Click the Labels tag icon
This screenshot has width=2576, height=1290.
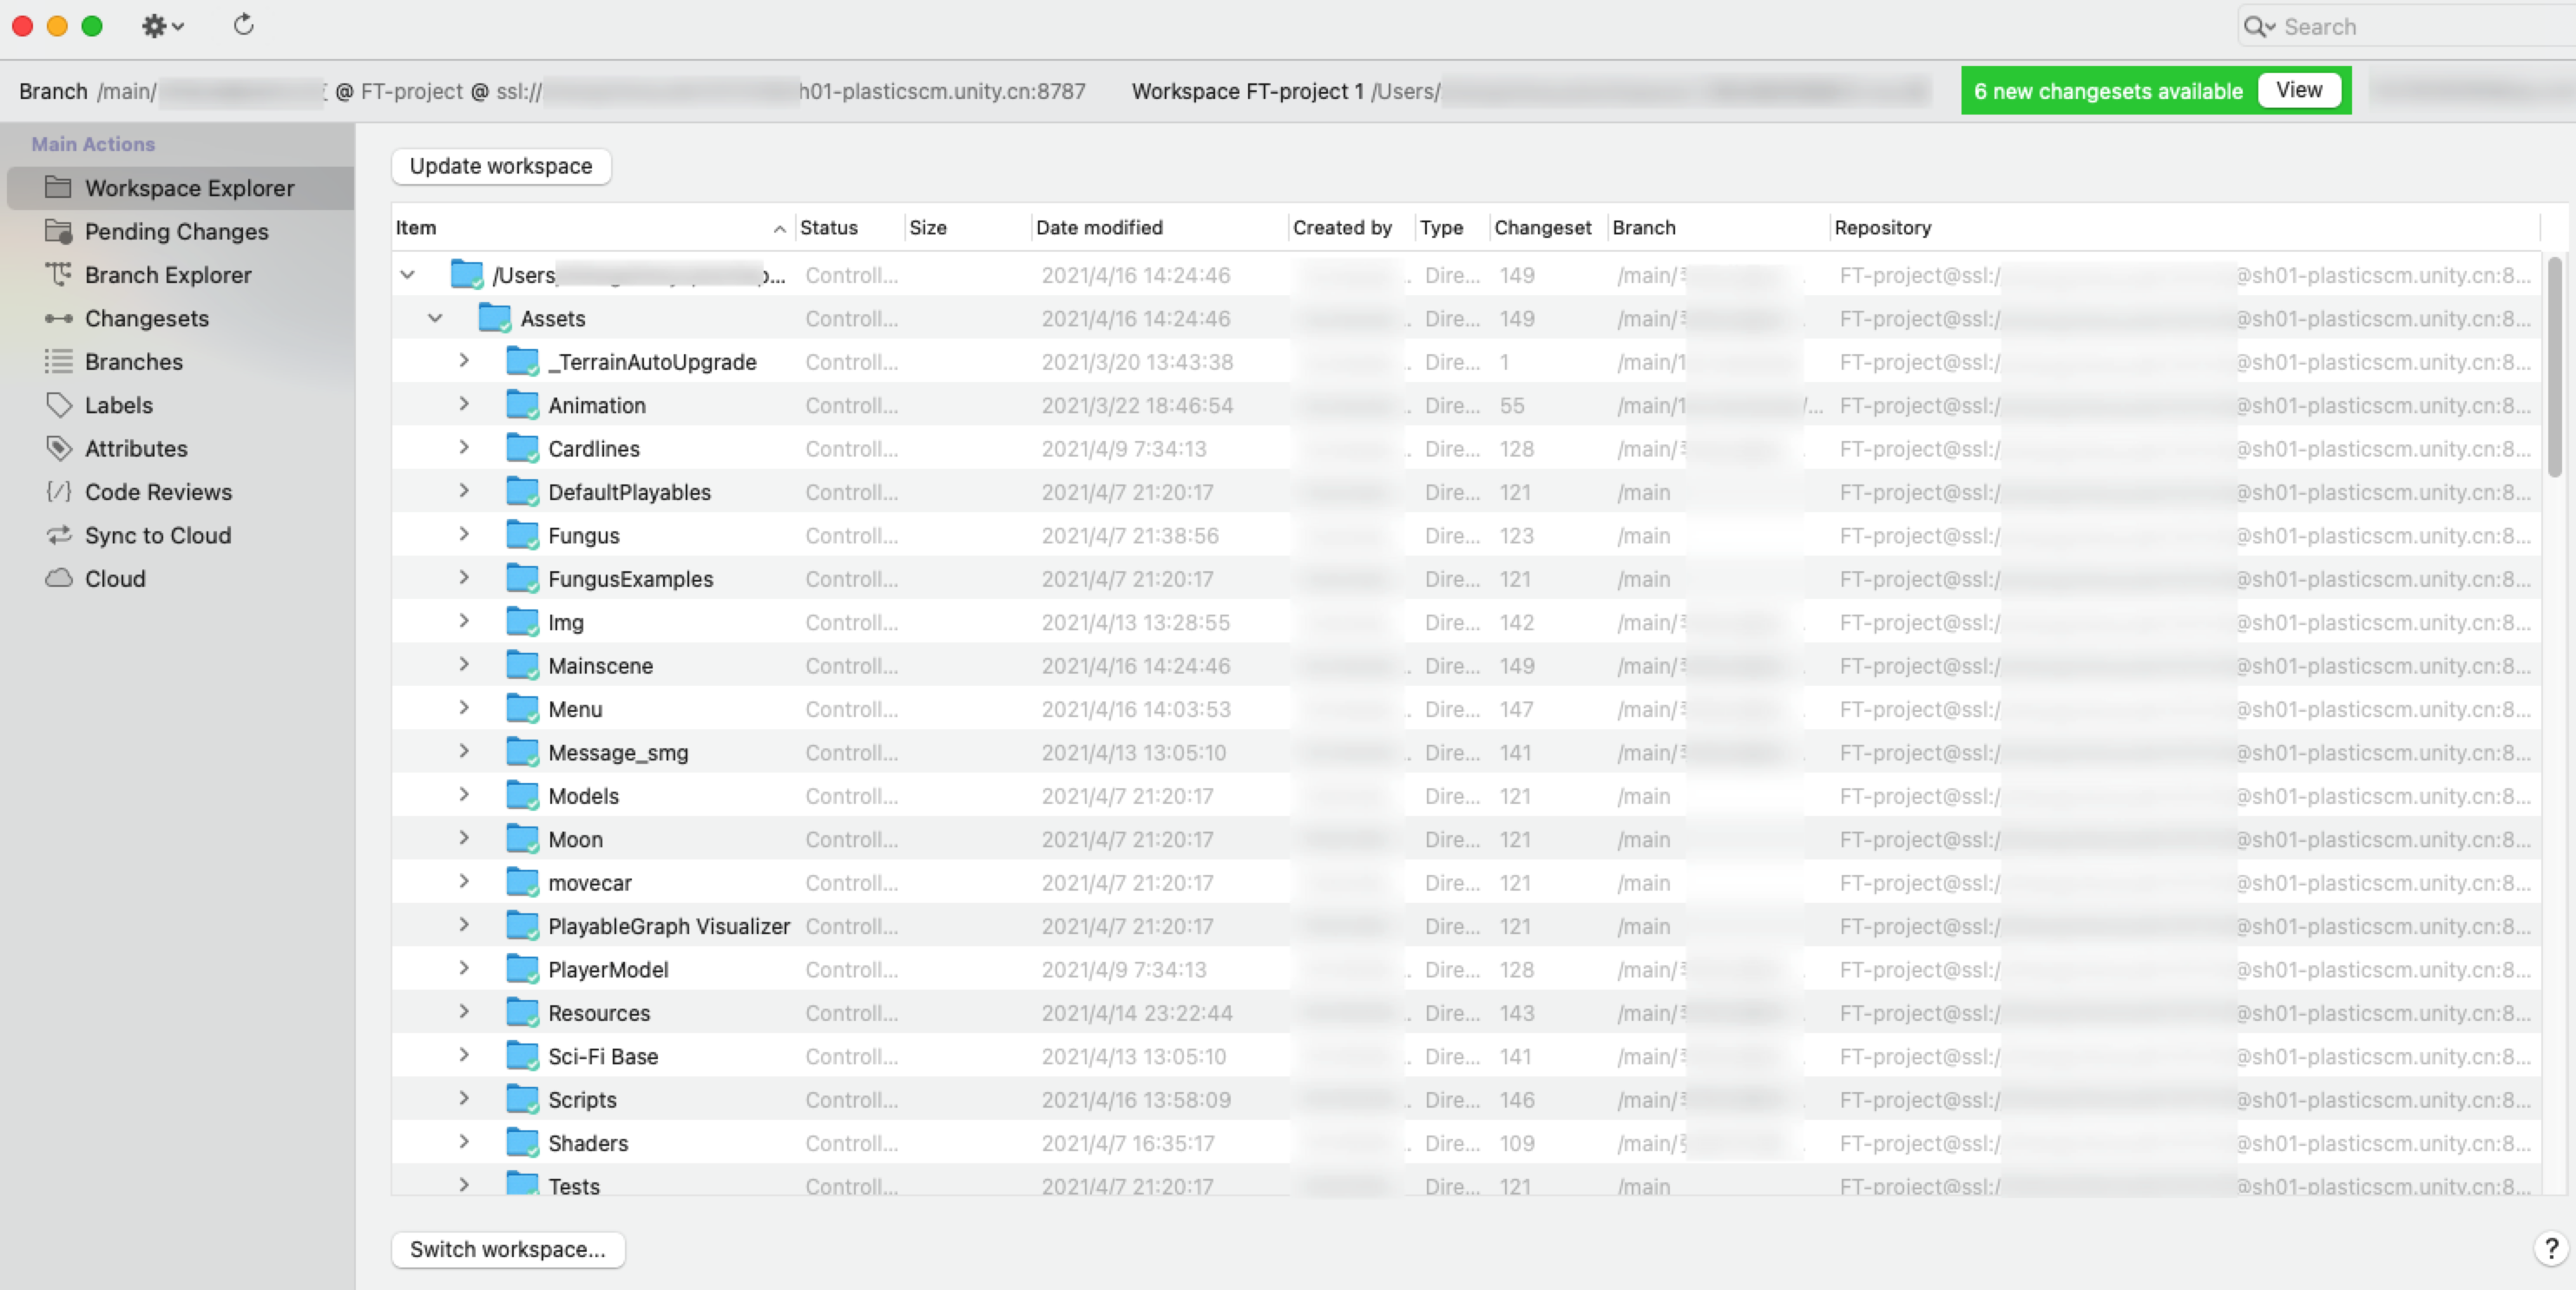pyautogui.click(x=59, y=405)
